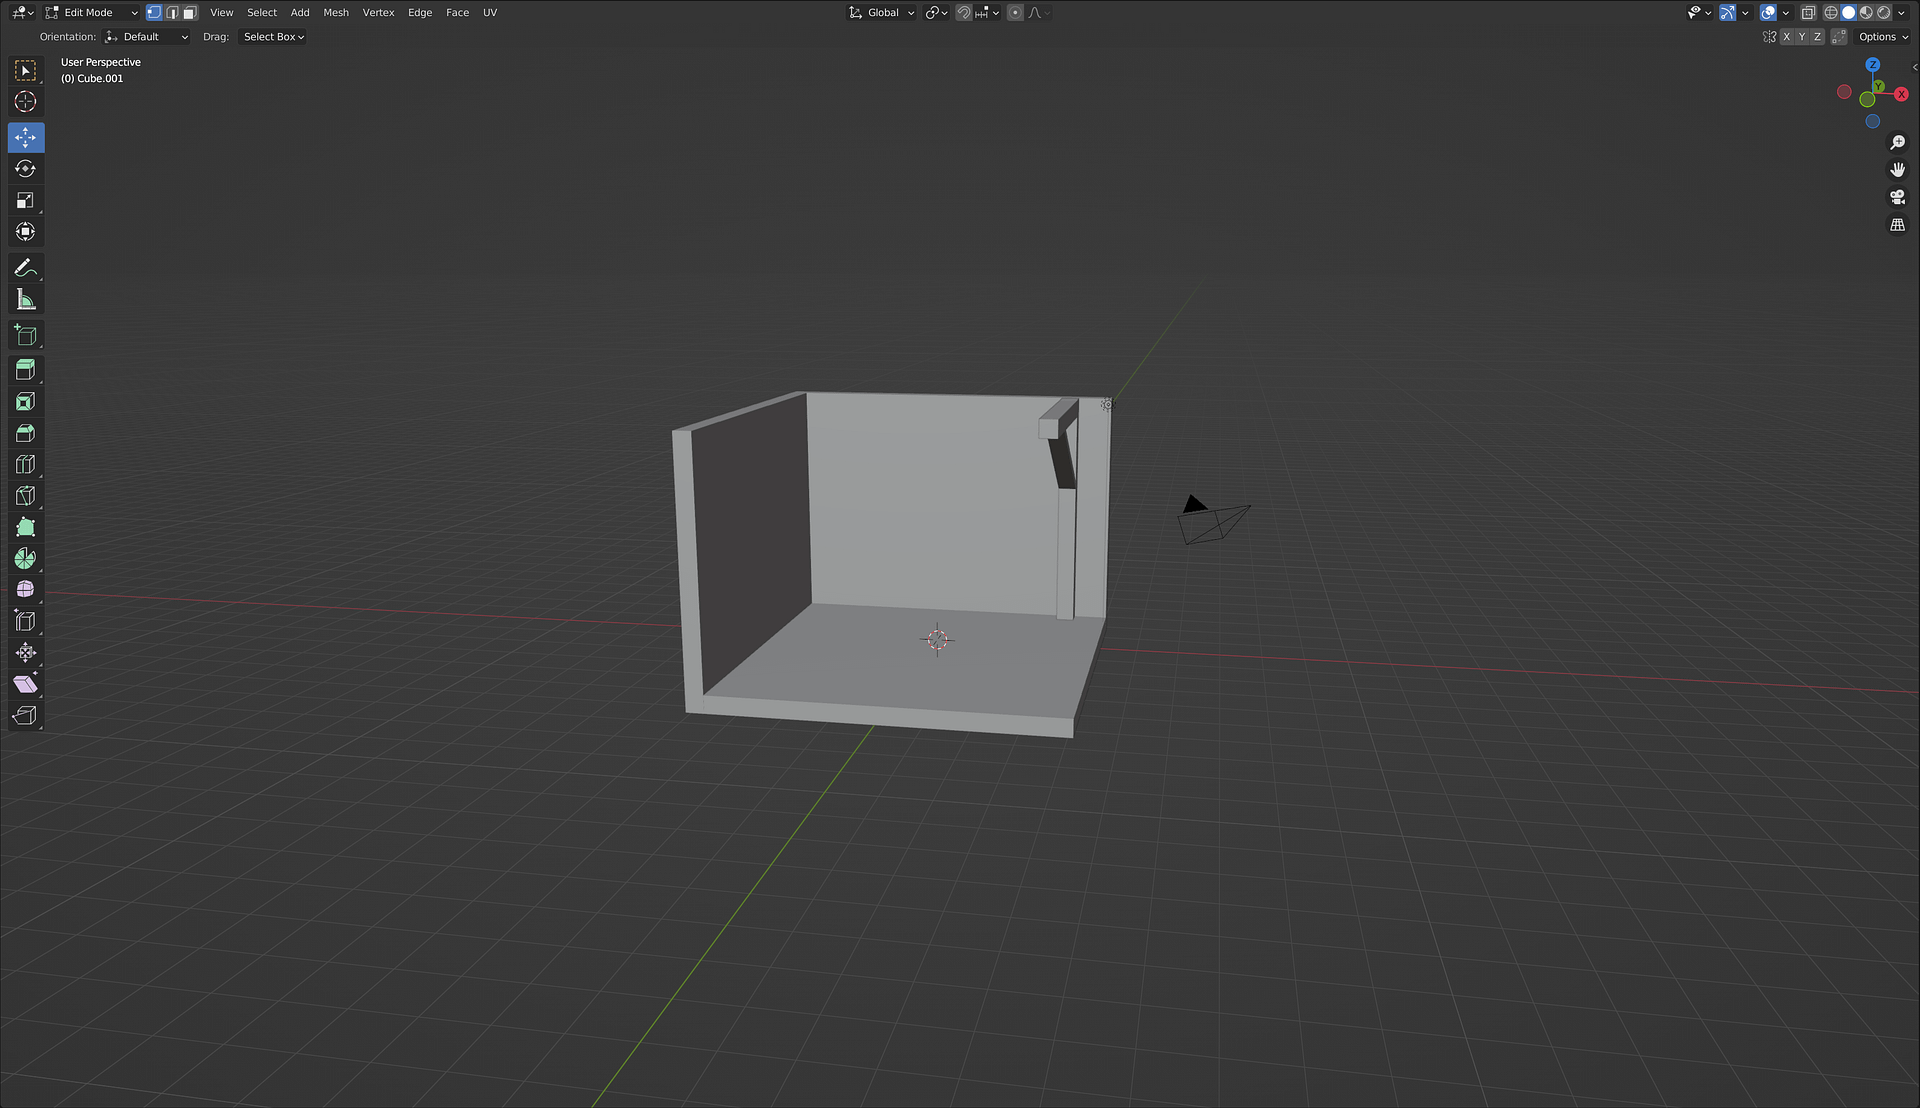Open the Options popover
This screenshot has width=1920, height=1108.
(x=1883, y=37)
